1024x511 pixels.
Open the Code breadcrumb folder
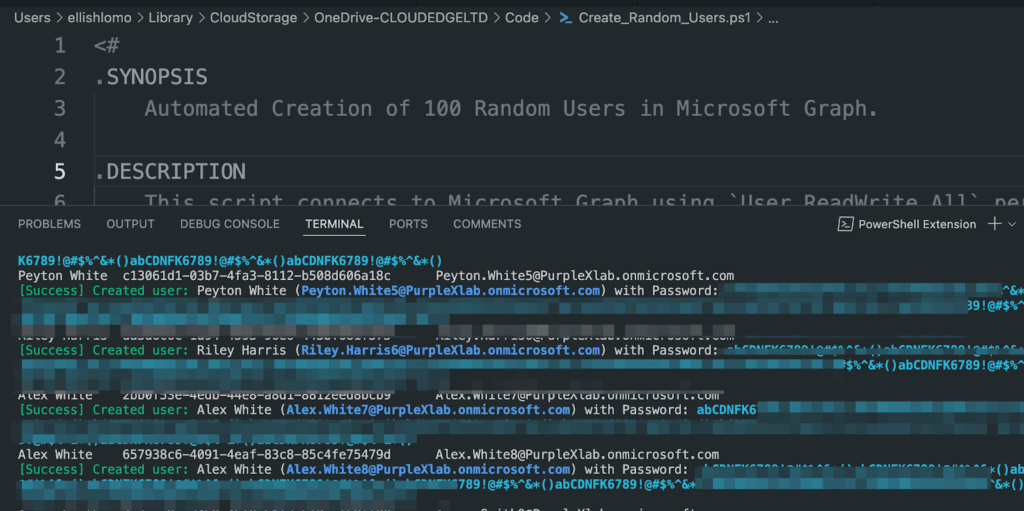522,18
